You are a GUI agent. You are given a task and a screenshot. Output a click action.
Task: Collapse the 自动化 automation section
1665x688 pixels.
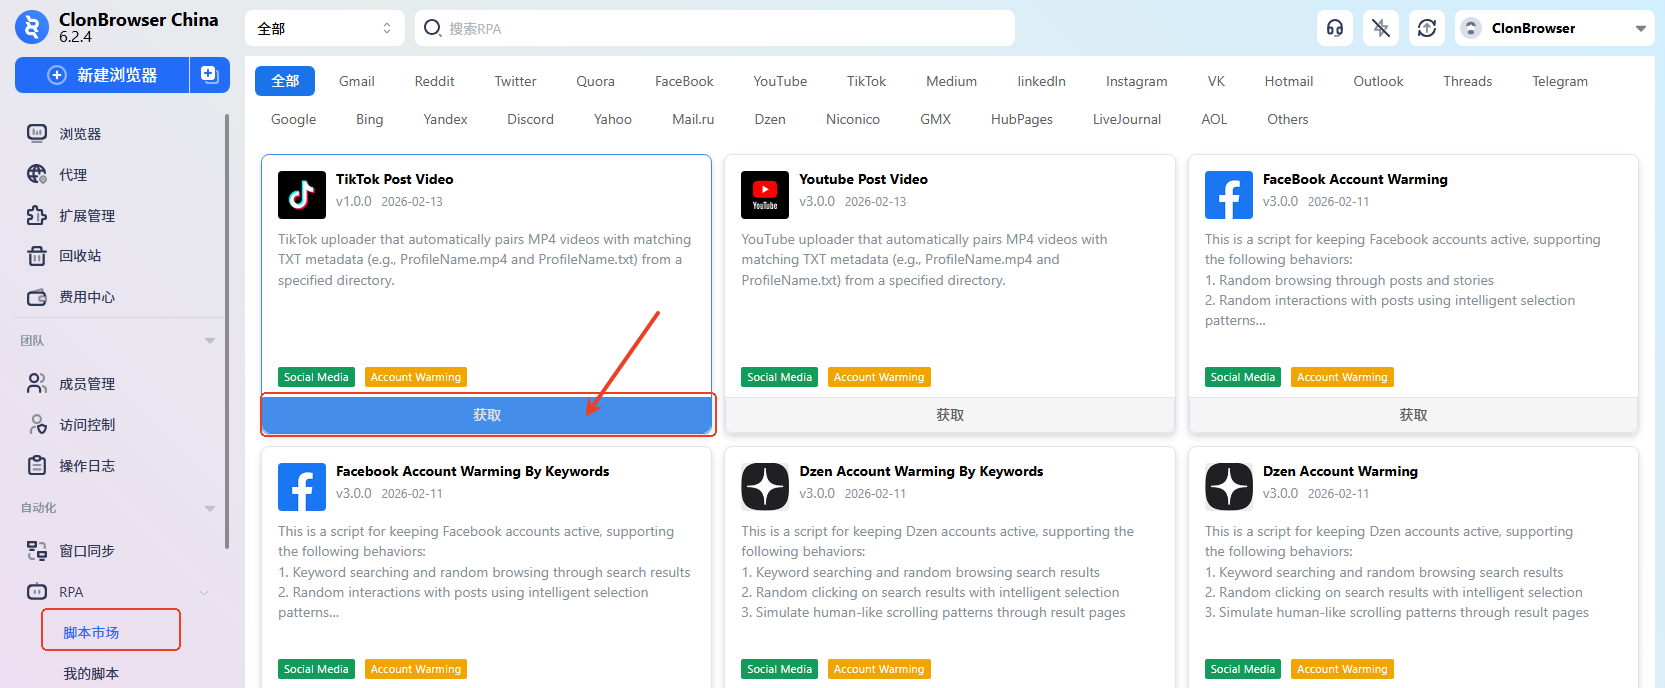click(210, 508)
